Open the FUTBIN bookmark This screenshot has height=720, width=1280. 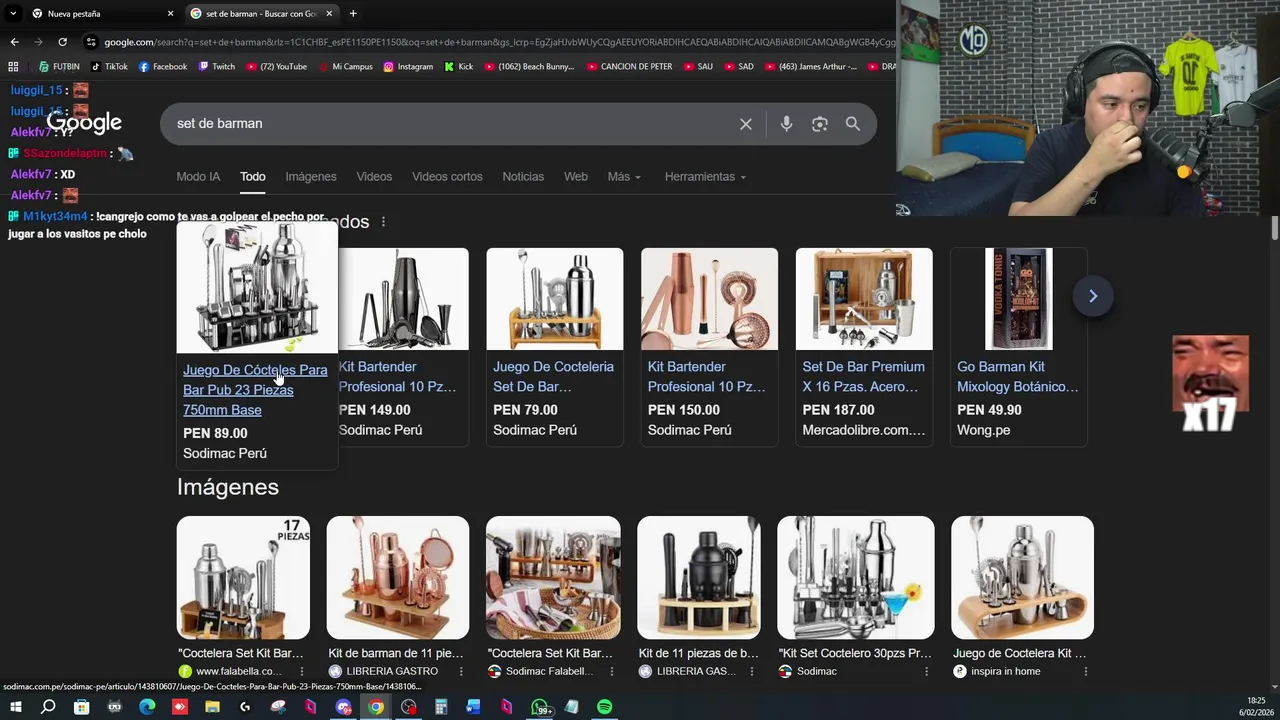tap(59, 67)
